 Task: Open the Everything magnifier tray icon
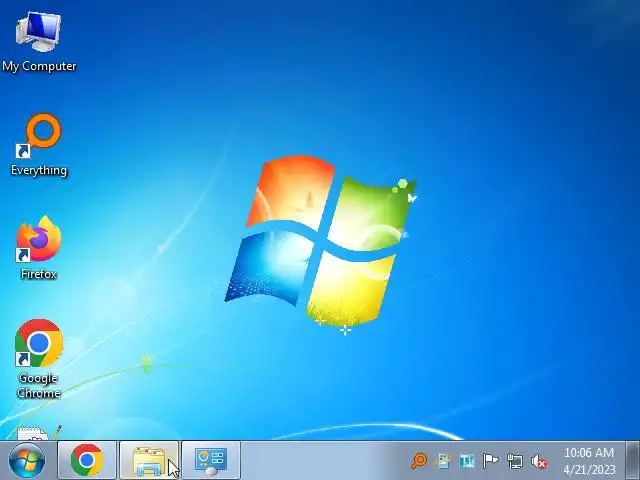419,461
